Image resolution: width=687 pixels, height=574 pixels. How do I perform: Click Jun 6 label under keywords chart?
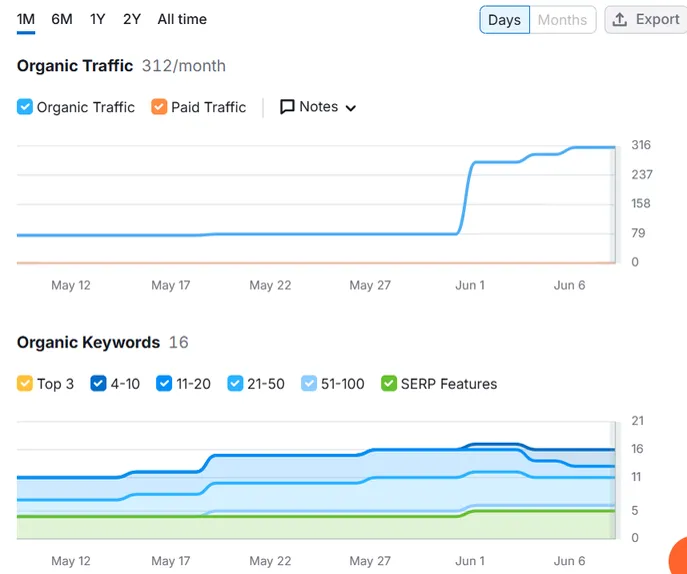coord(569,561)
